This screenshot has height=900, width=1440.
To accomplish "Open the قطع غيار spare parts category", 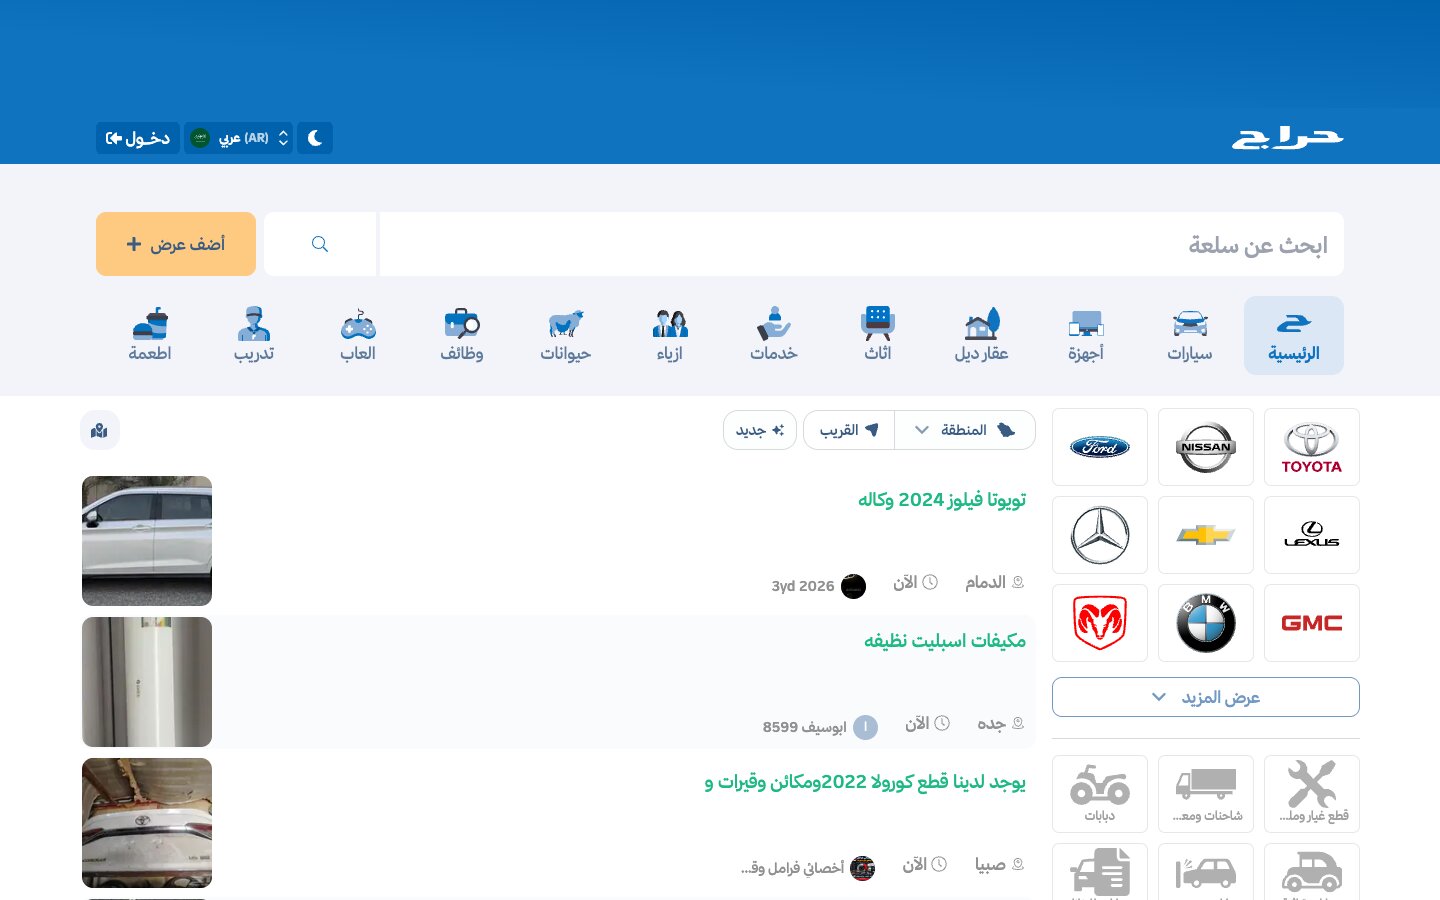I will [1312, 794].
